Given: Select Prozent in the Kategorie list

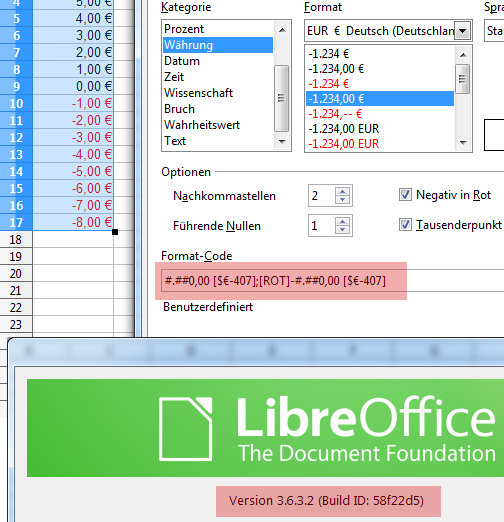Looking at the screenshot, I should tap(218, 29).
